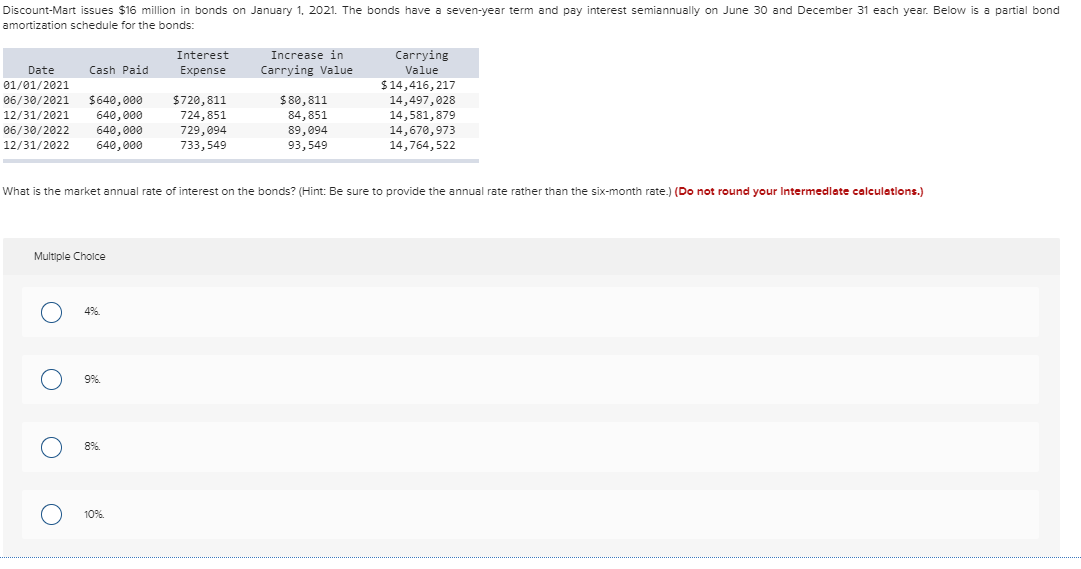Select the 8% radio button
The image size is (1081, 569).
coord(51,447)
